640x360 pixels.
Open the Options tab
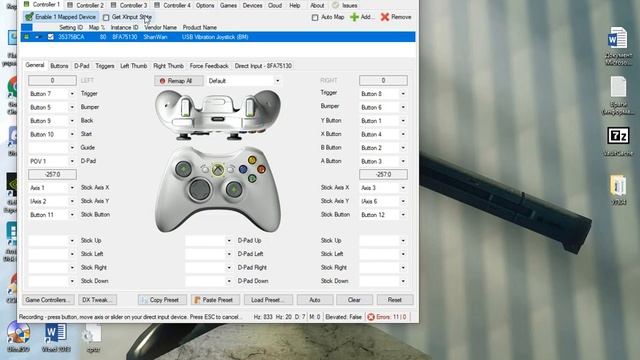(205, 5)
